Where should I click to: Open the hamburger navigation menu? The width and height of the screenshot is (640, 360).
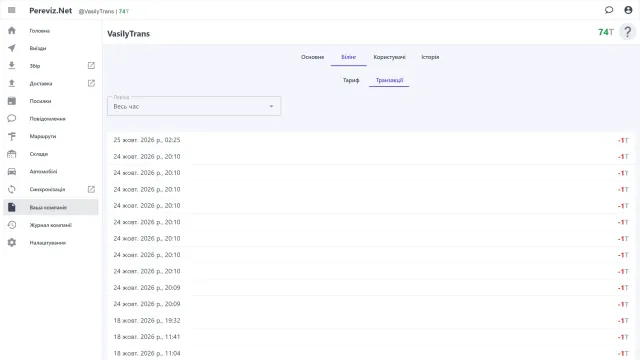pyautogui.click(x=11, y=10)
